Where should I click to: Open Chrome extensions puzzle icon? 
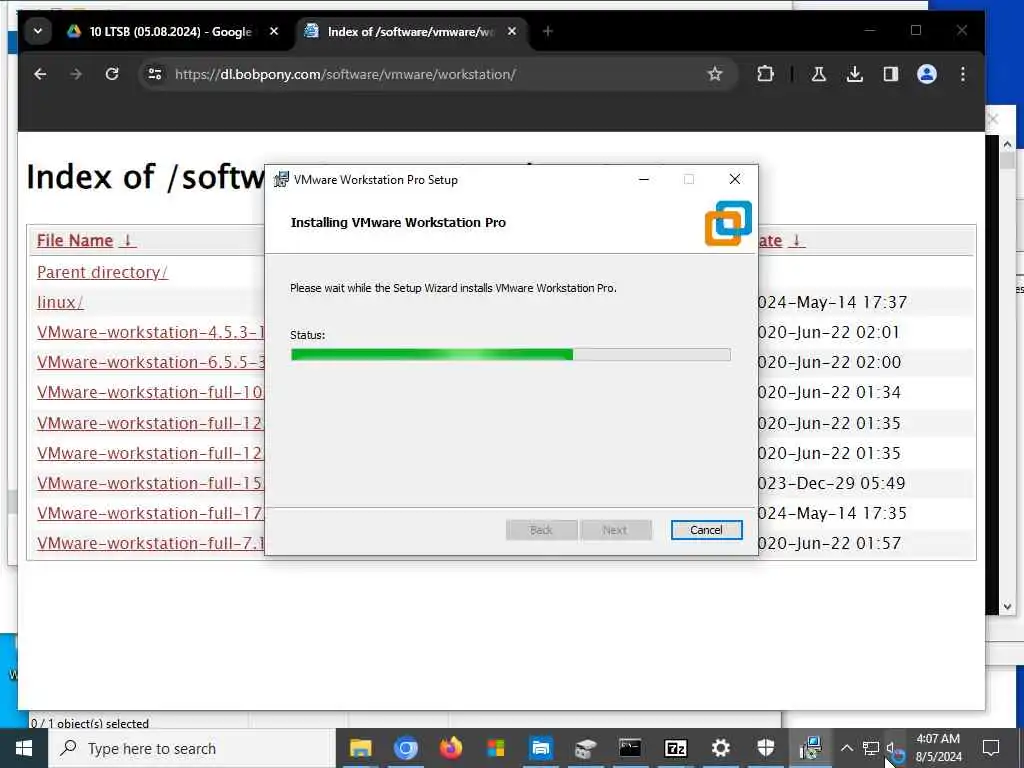tap(765, 74)
